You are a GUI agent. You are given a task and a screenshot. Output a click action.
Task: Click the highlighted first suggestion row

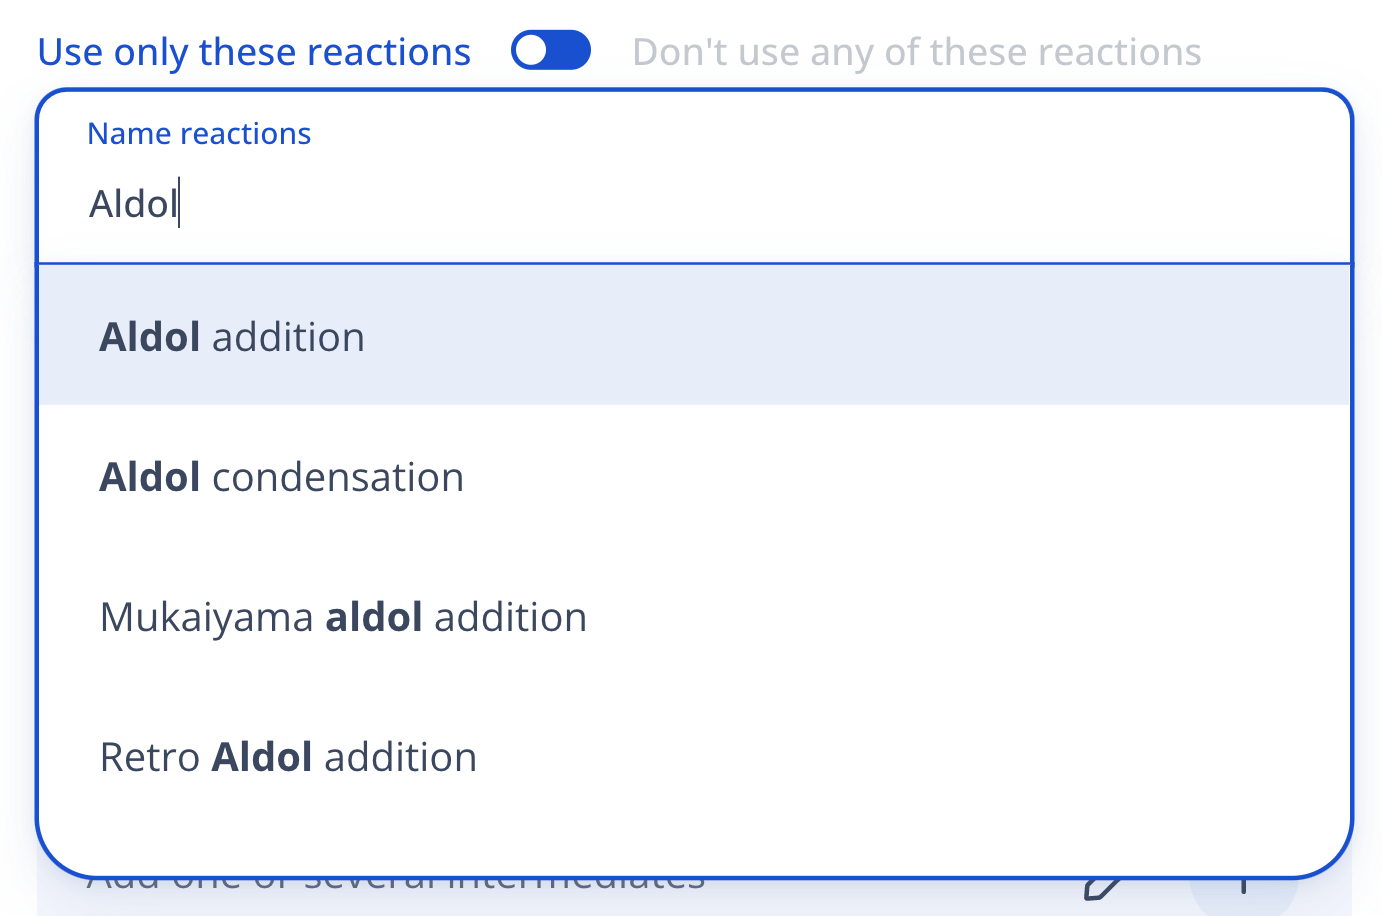coord(694,337)
